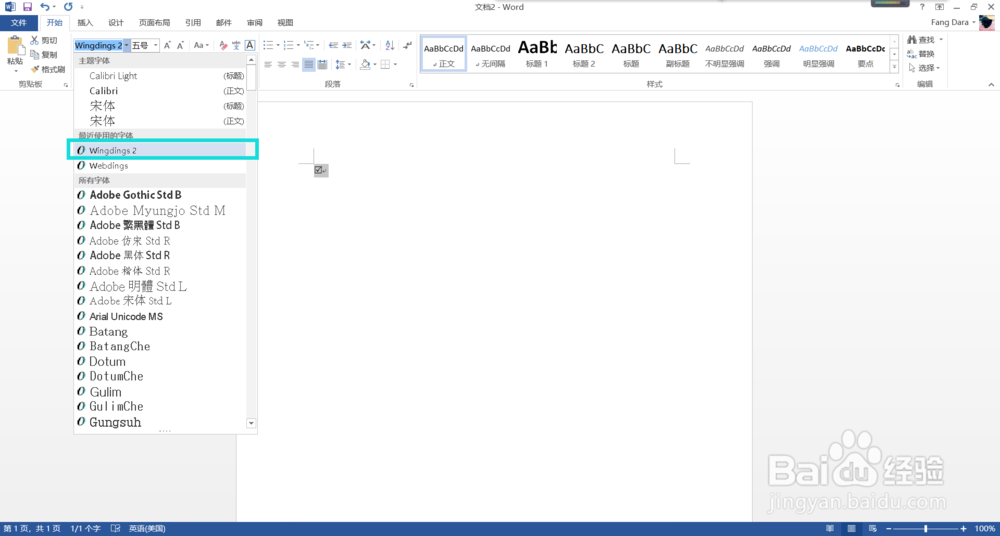Image resolution: width=1000 pixels, height=536 pixels.
Task: Align text left
Action: [x=268, y=64]
